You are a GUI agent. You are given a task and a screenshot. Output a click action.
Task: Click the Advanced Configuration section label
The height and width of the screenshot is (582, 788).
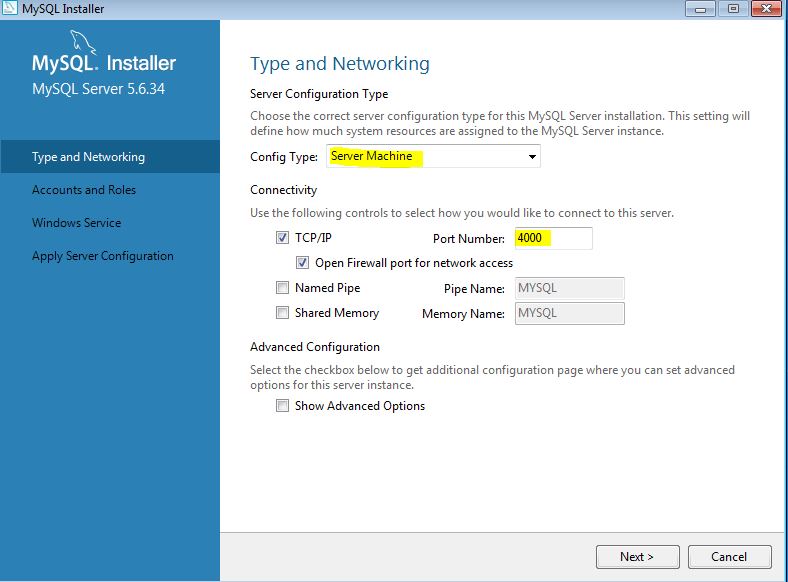coord(315,347)
